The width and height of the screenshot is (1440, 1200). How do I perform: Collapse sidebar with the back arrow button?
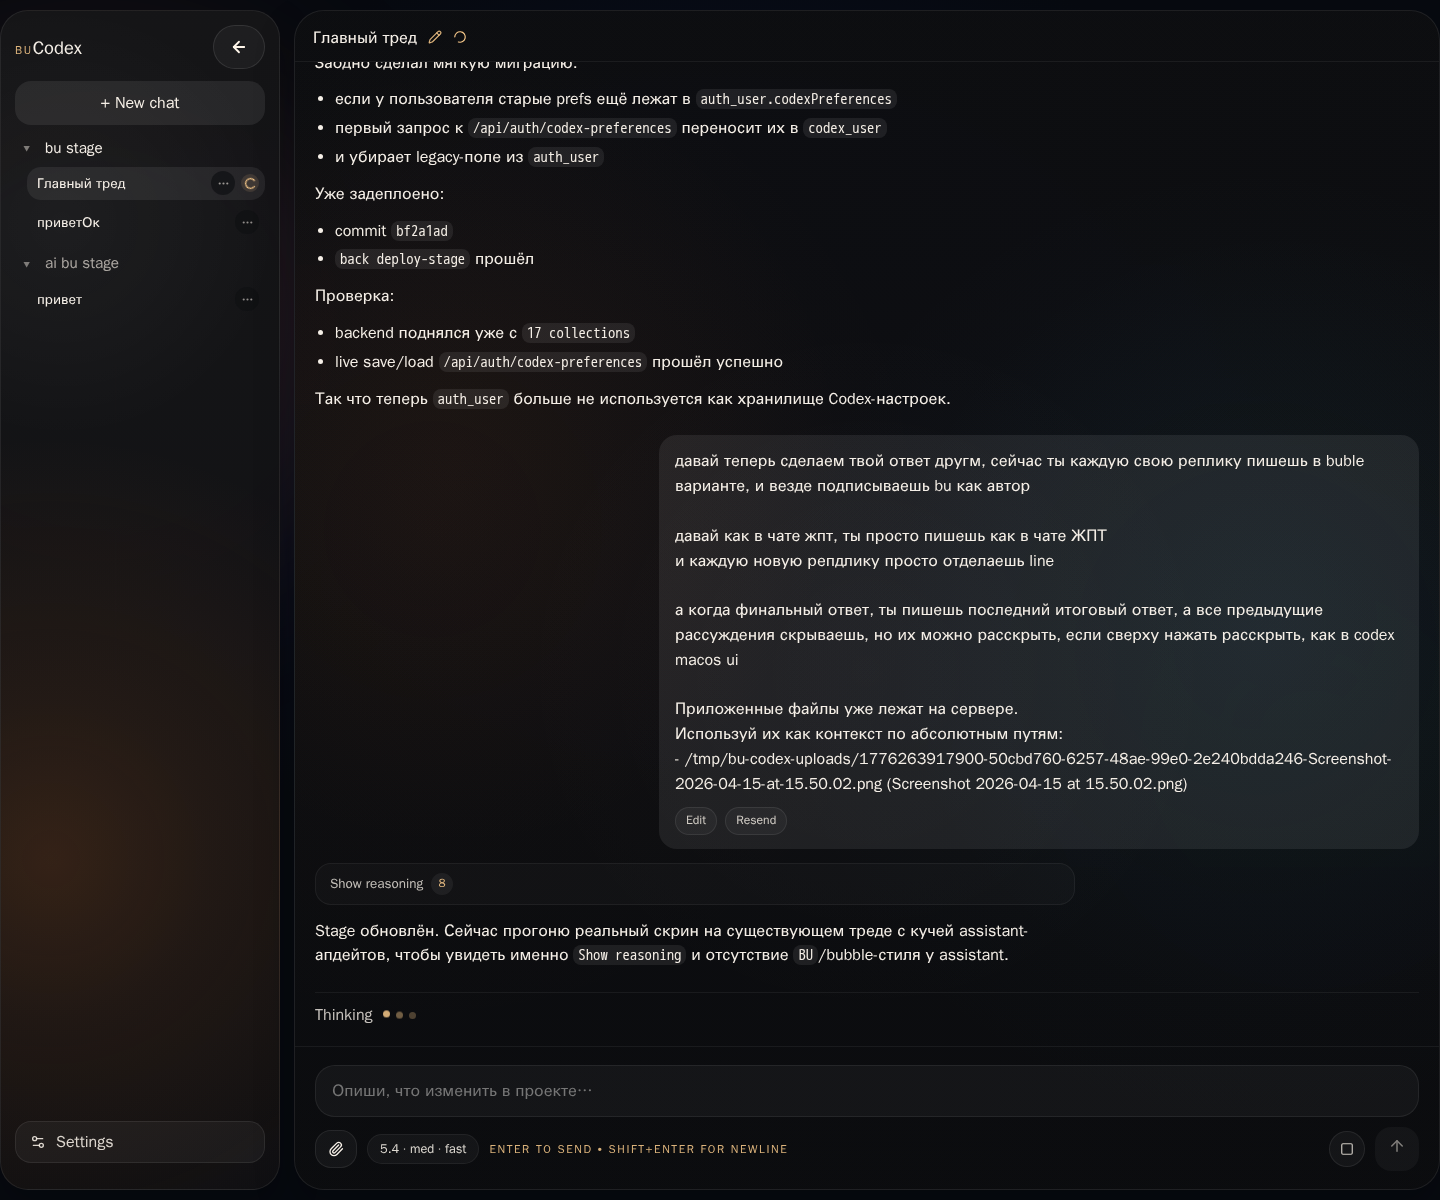(239, 47)
